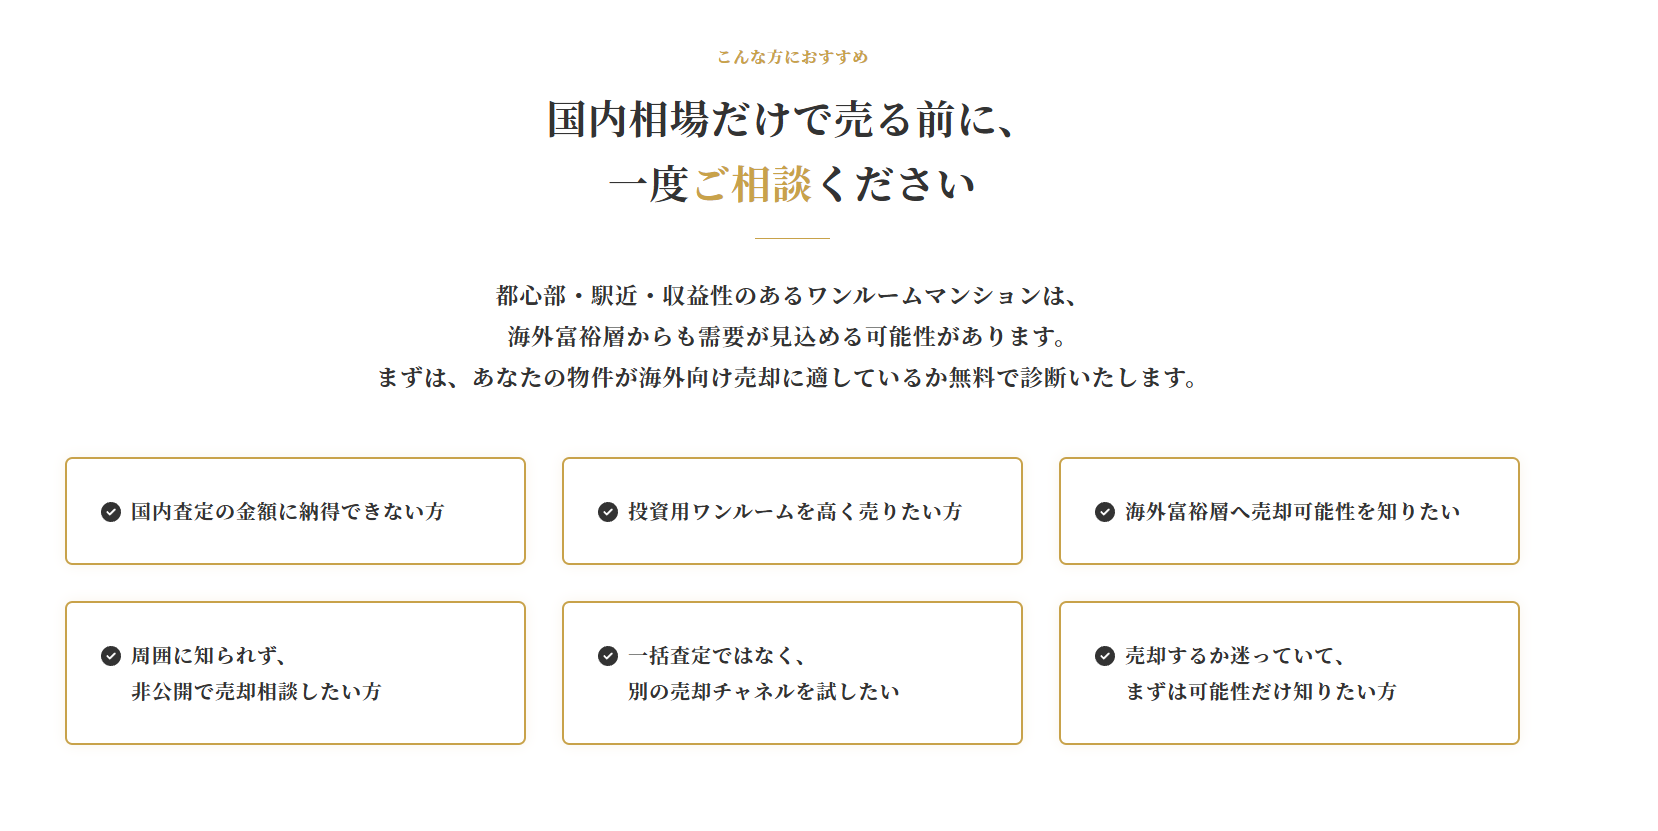Click the checkmark icon beside 投資用ワンルームを高く売りたい方
Screen dimensions: 1658x831
coord(608,512)
